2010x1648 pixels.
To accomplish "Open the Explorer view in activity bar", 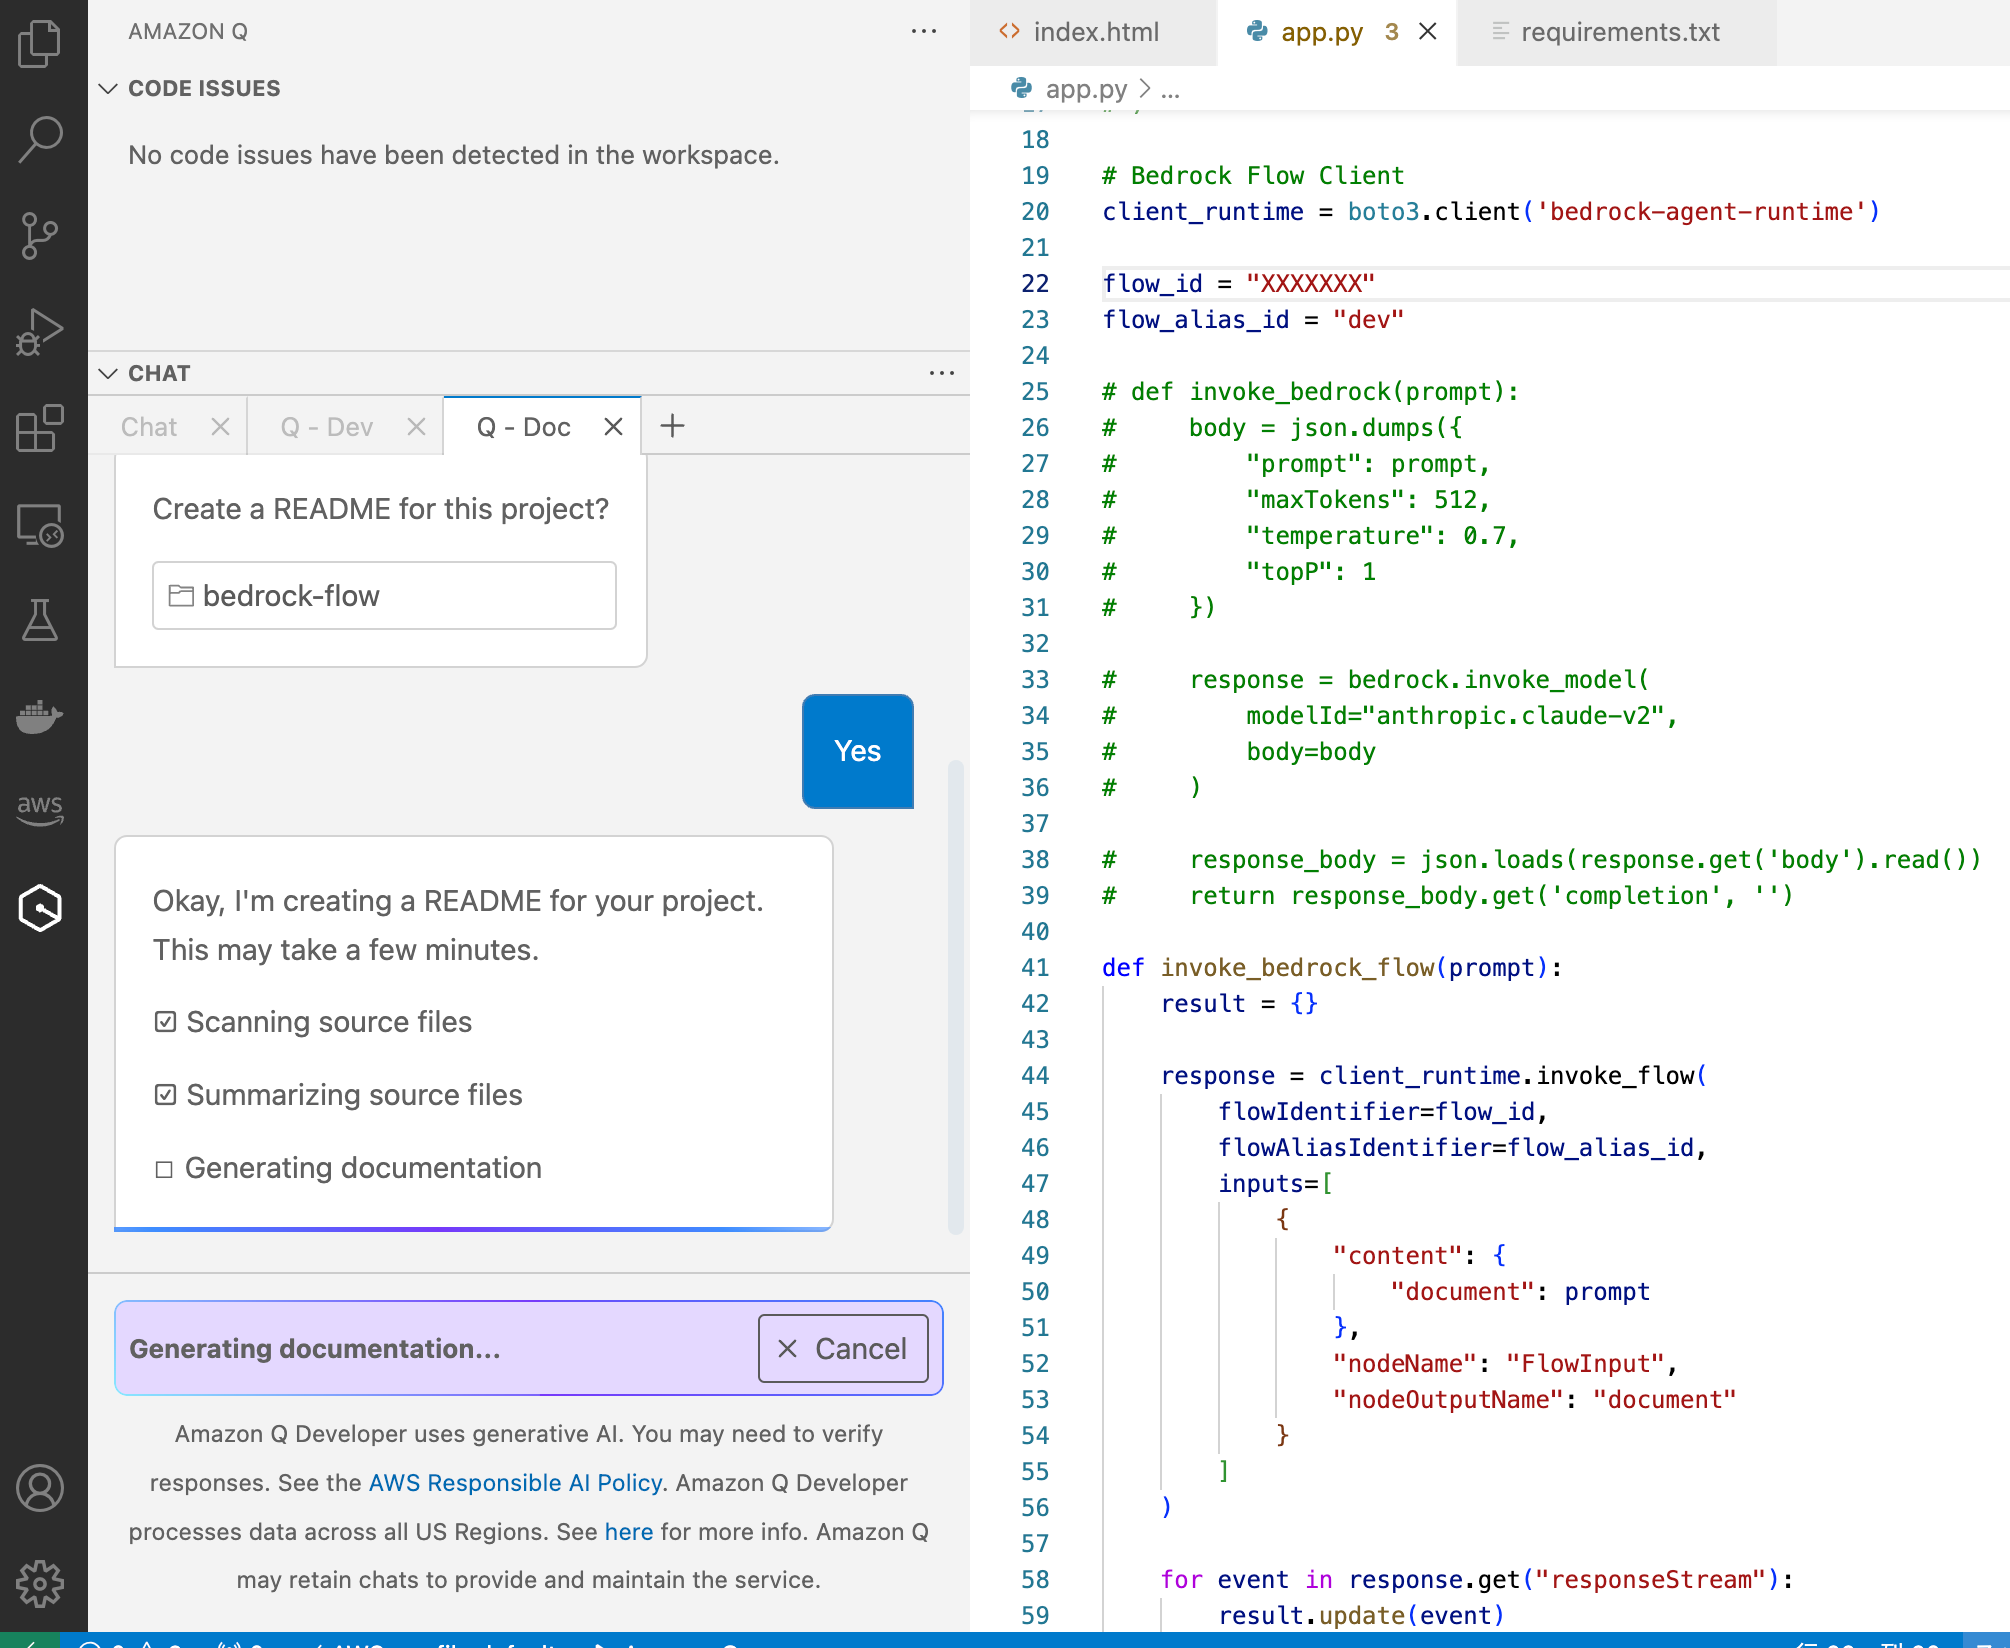I will [x=40, y=44].
